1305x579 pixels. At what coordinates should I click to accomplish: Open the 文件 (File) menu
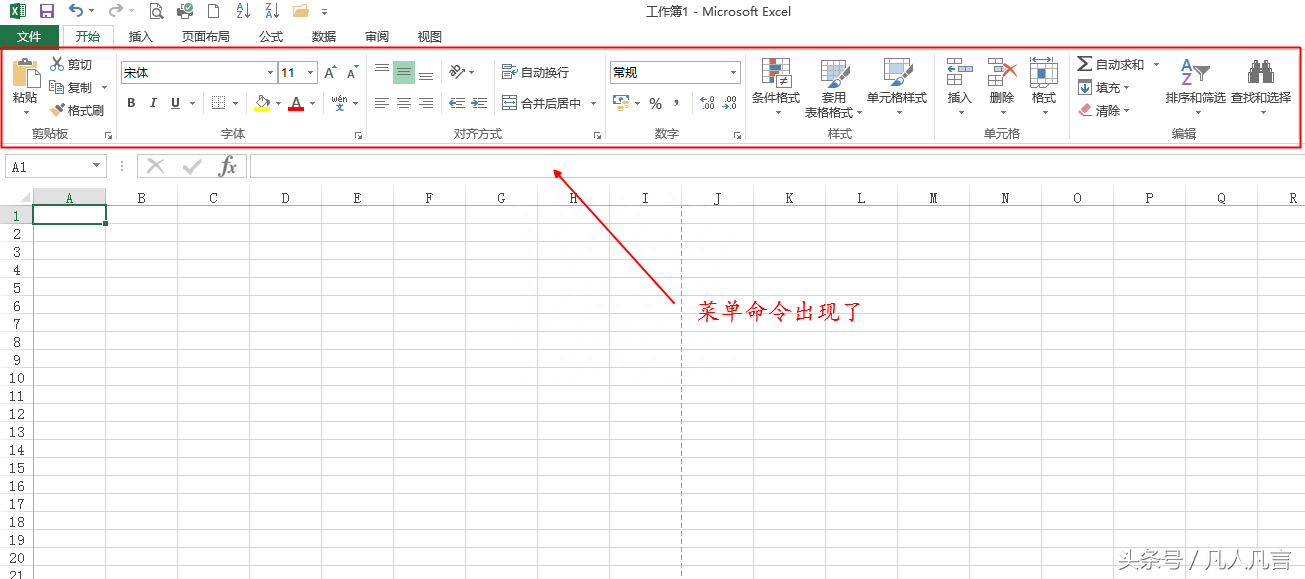tap(30, 36)
